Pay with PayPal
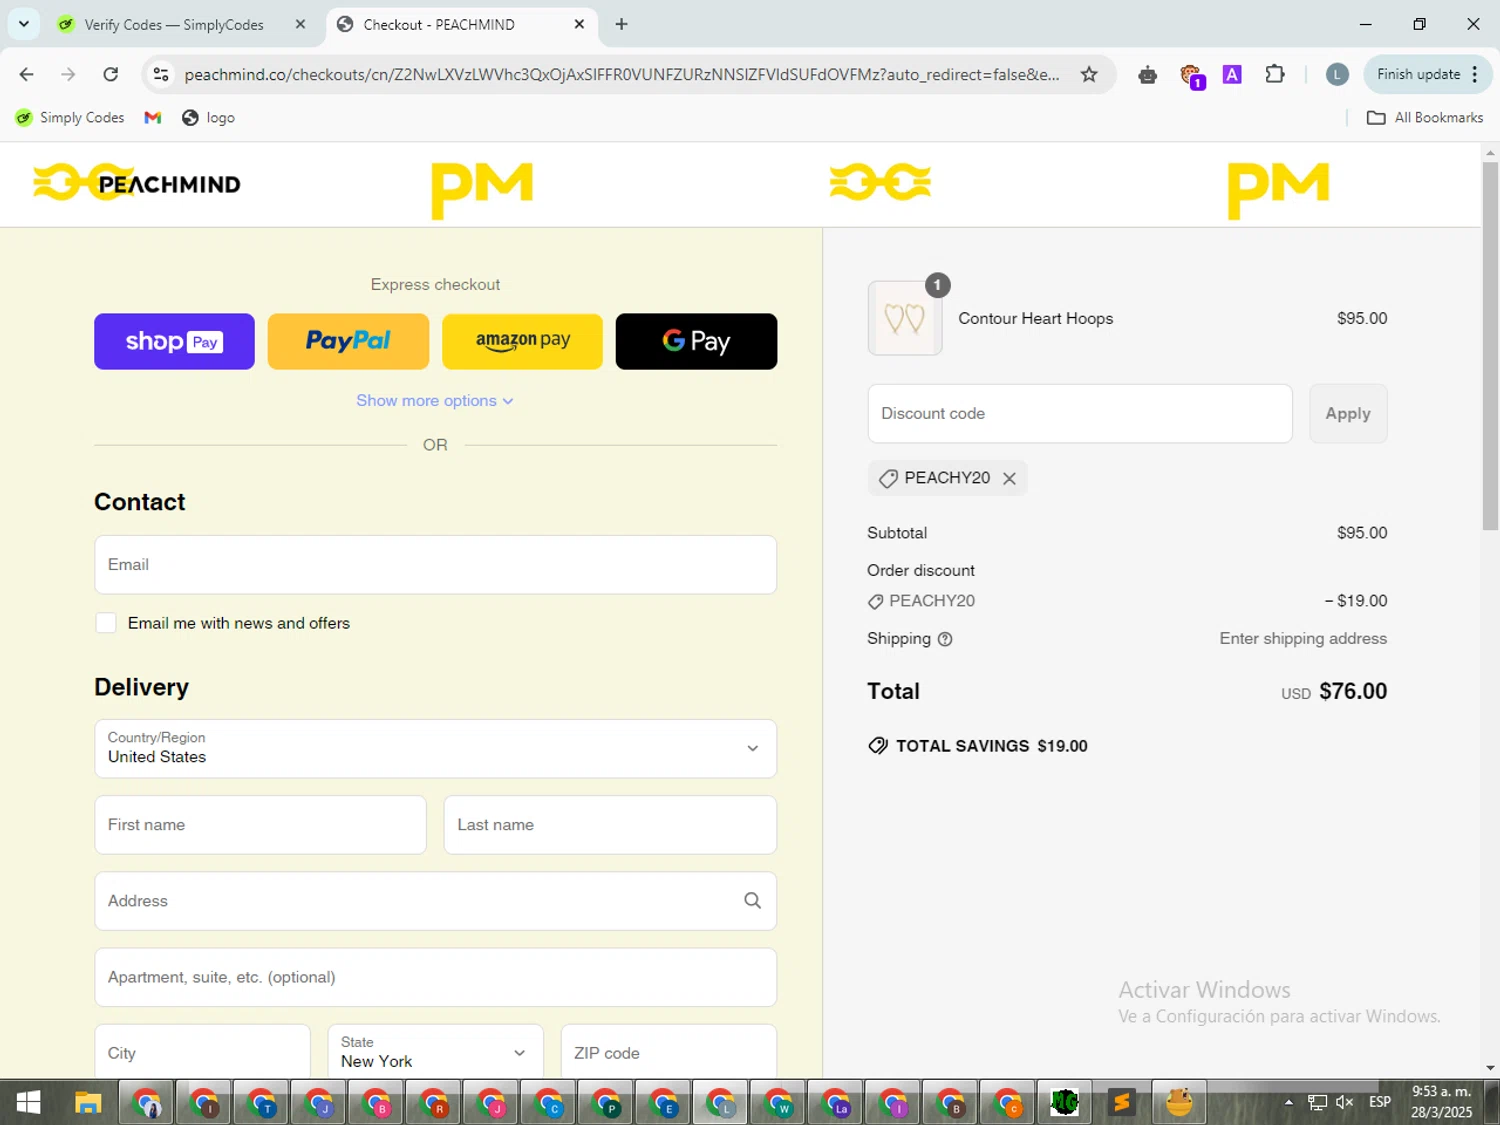The image size is (1500, 1125). (348, 342)
